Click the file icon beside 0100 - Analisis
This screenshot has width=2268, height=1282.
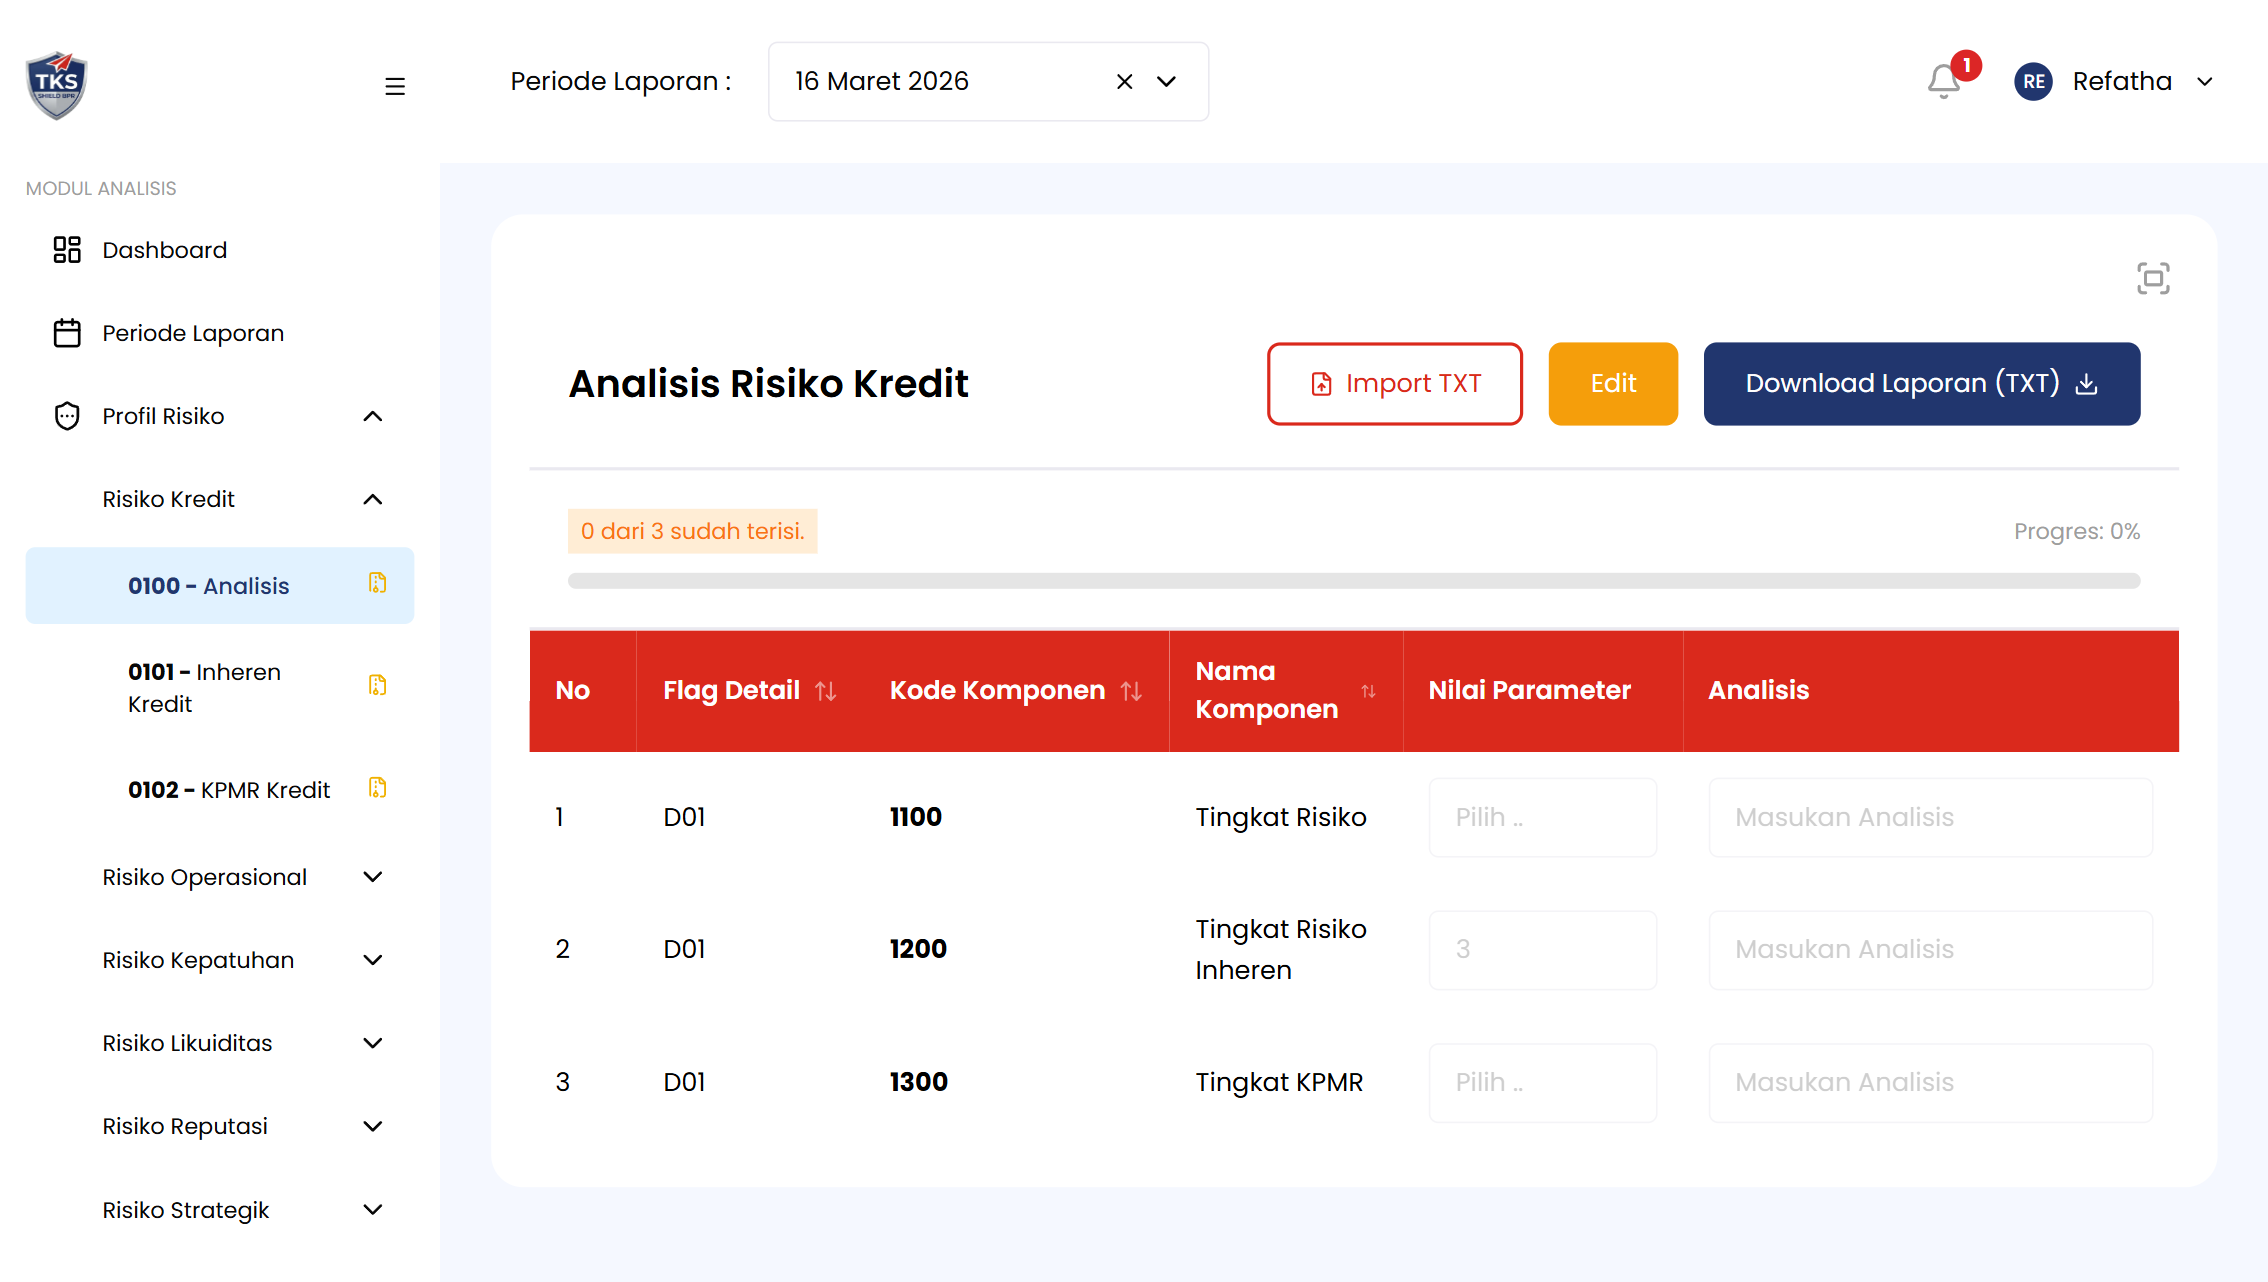[x=377, y=585]
